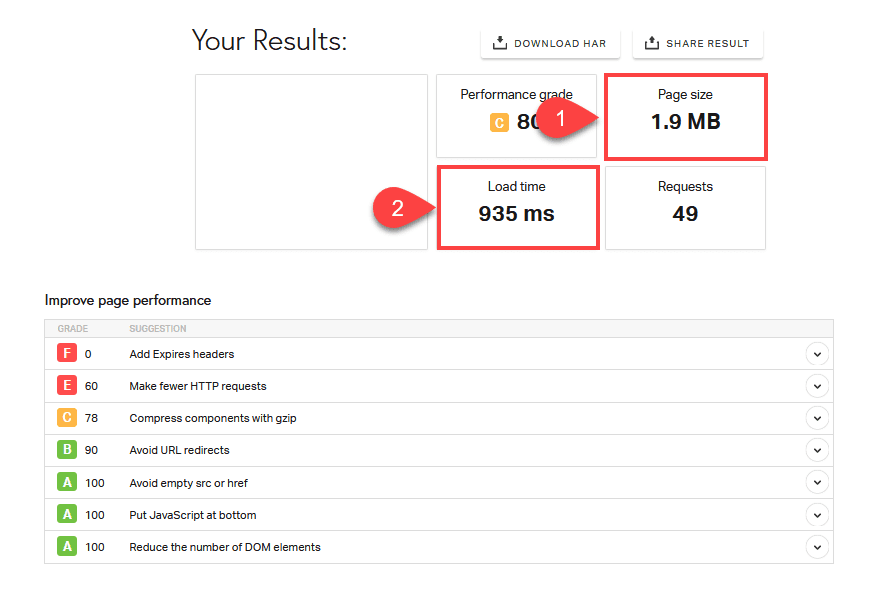Viewport: 880px width, 590px height.
Task: Click the green B badge for URL redirects
Action: click(x=67, y=450)
